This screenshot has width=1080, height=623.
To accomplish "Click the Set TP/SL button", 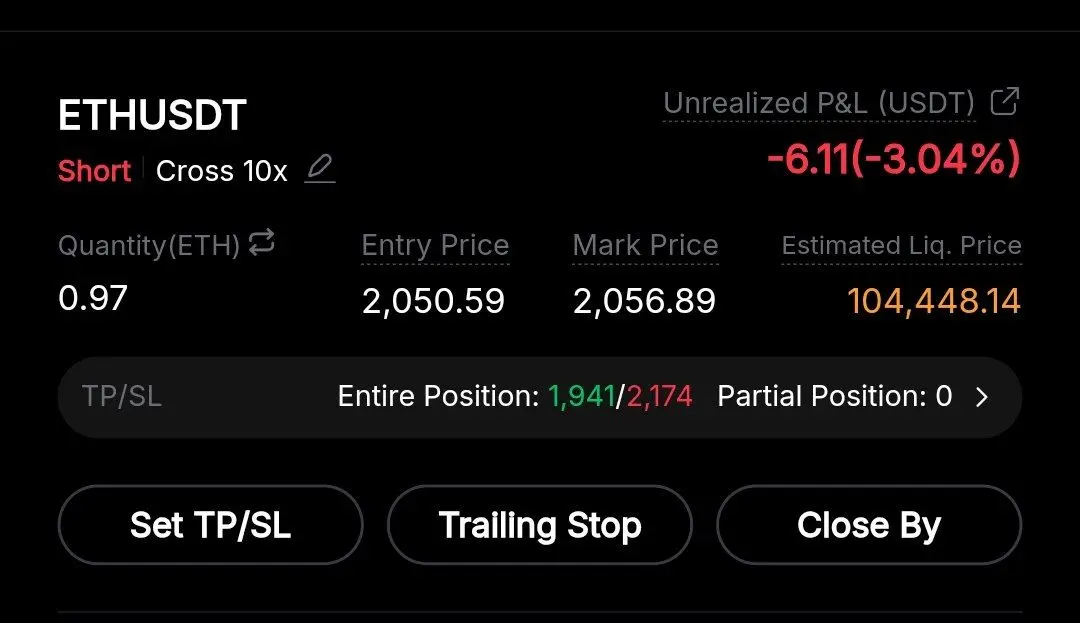I will pyautogui.click(x=211, y=525).
